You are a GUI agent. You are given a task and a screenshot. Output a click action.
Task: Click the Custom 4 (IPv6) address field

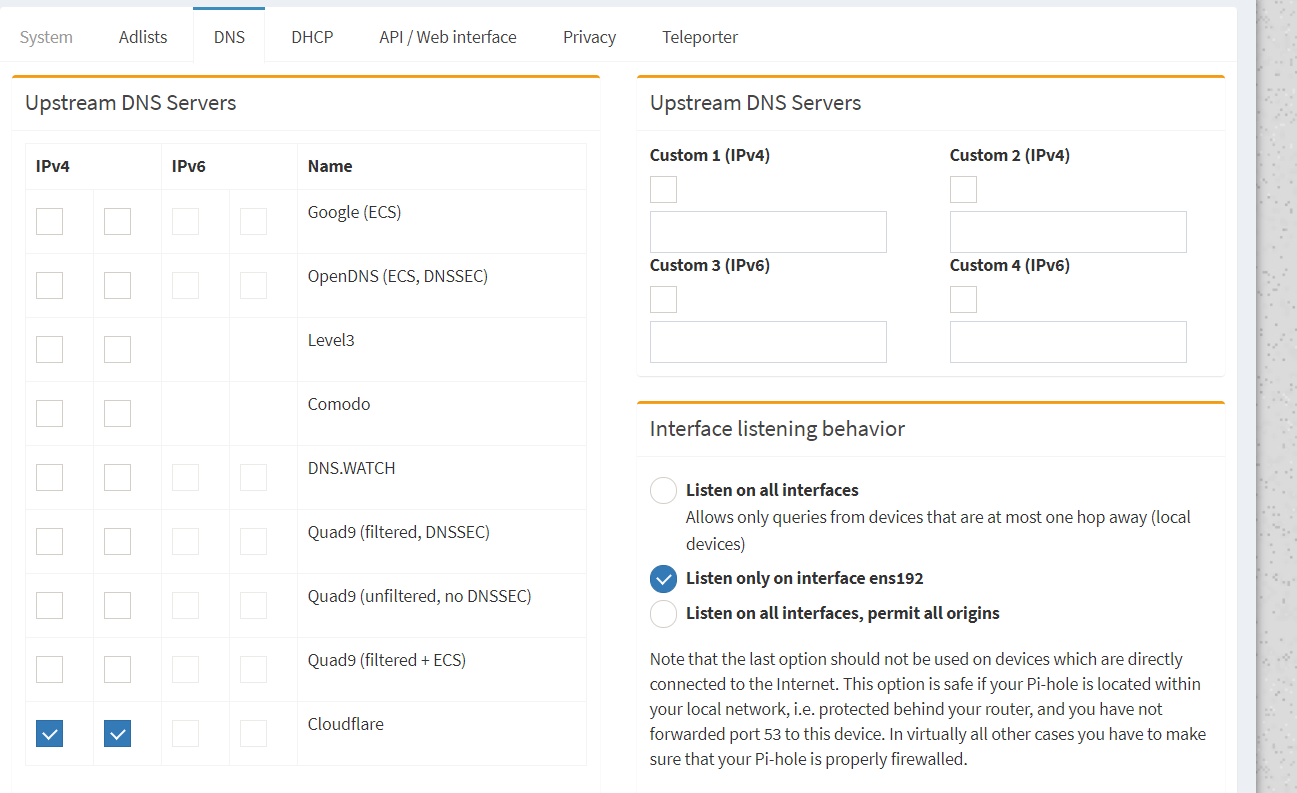pyautogui.click(x=1067, y=342)
